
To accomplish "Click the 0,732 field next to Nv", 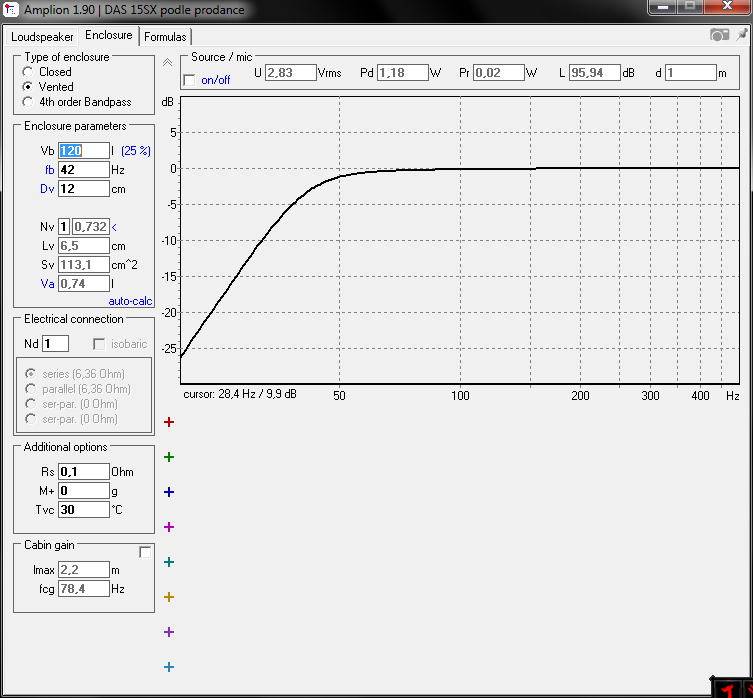I will pos(91,227).
